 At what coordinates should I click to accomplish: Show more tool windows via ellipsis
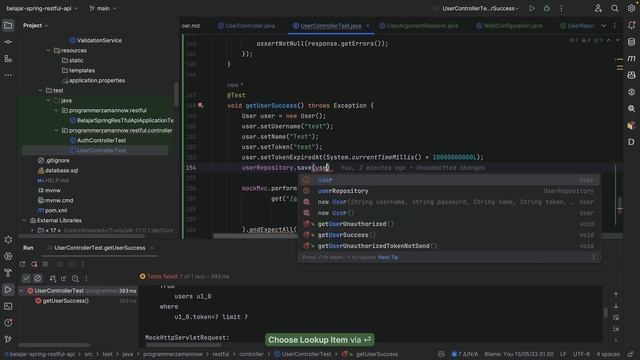pyautogui.click(x=8, y=75)
